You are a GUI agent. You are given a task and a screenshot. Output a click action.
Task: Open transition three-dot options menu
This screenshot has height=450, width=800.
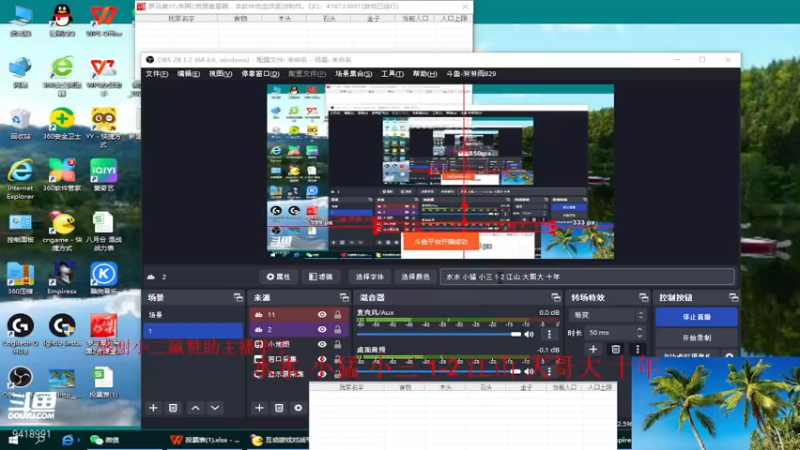[637, 349]
